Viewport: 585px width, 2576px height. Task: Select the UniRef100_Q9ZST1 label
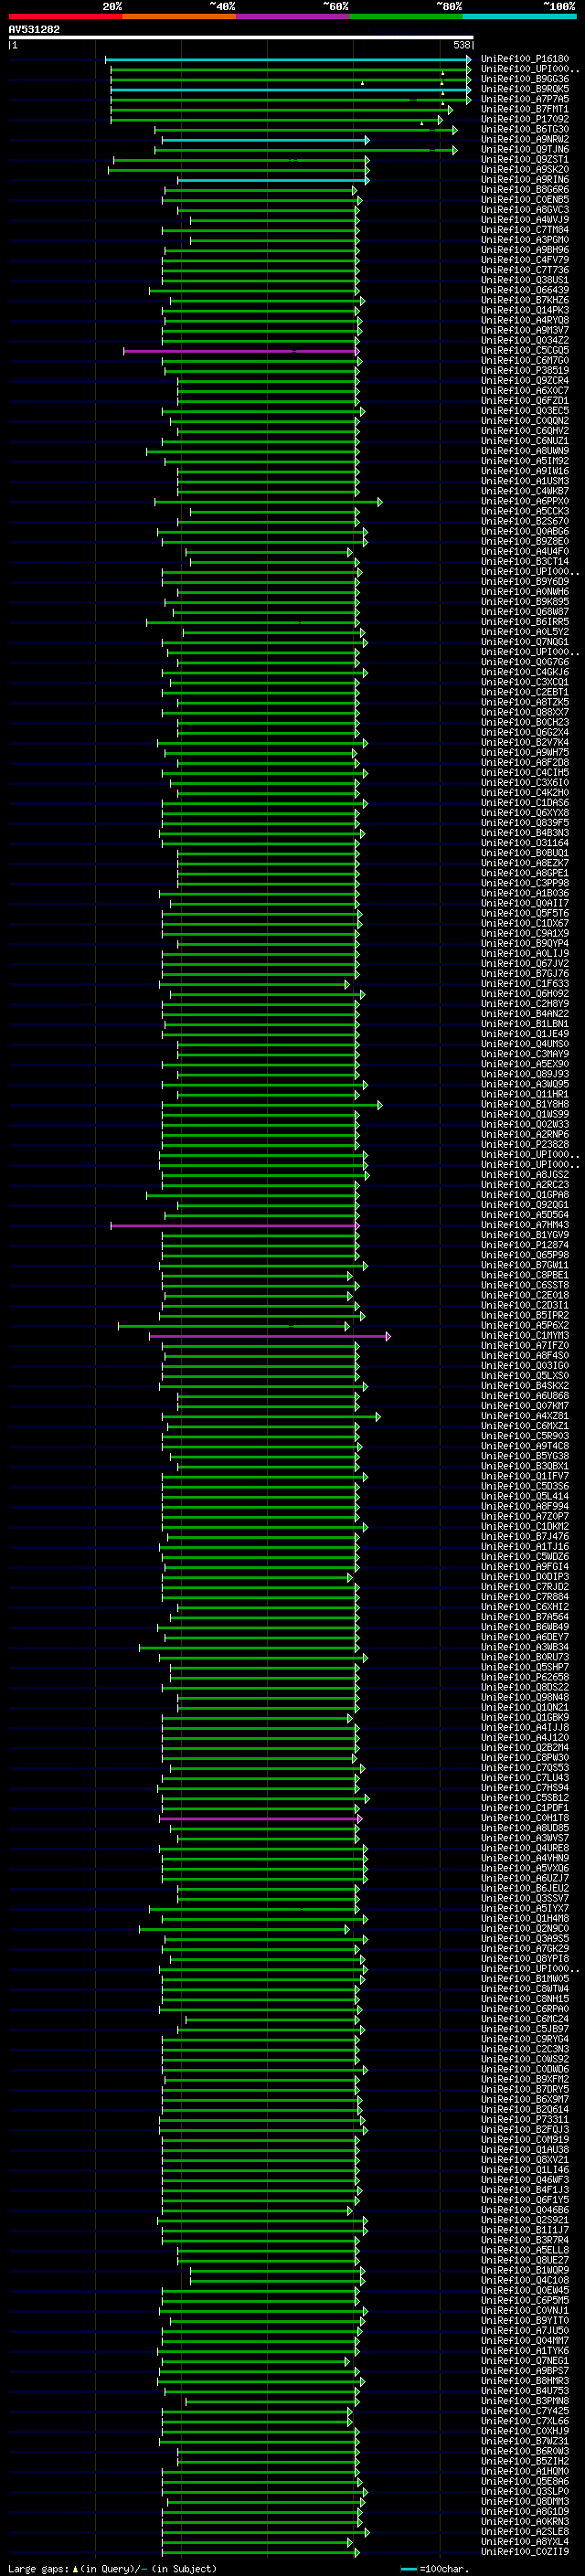525,160
